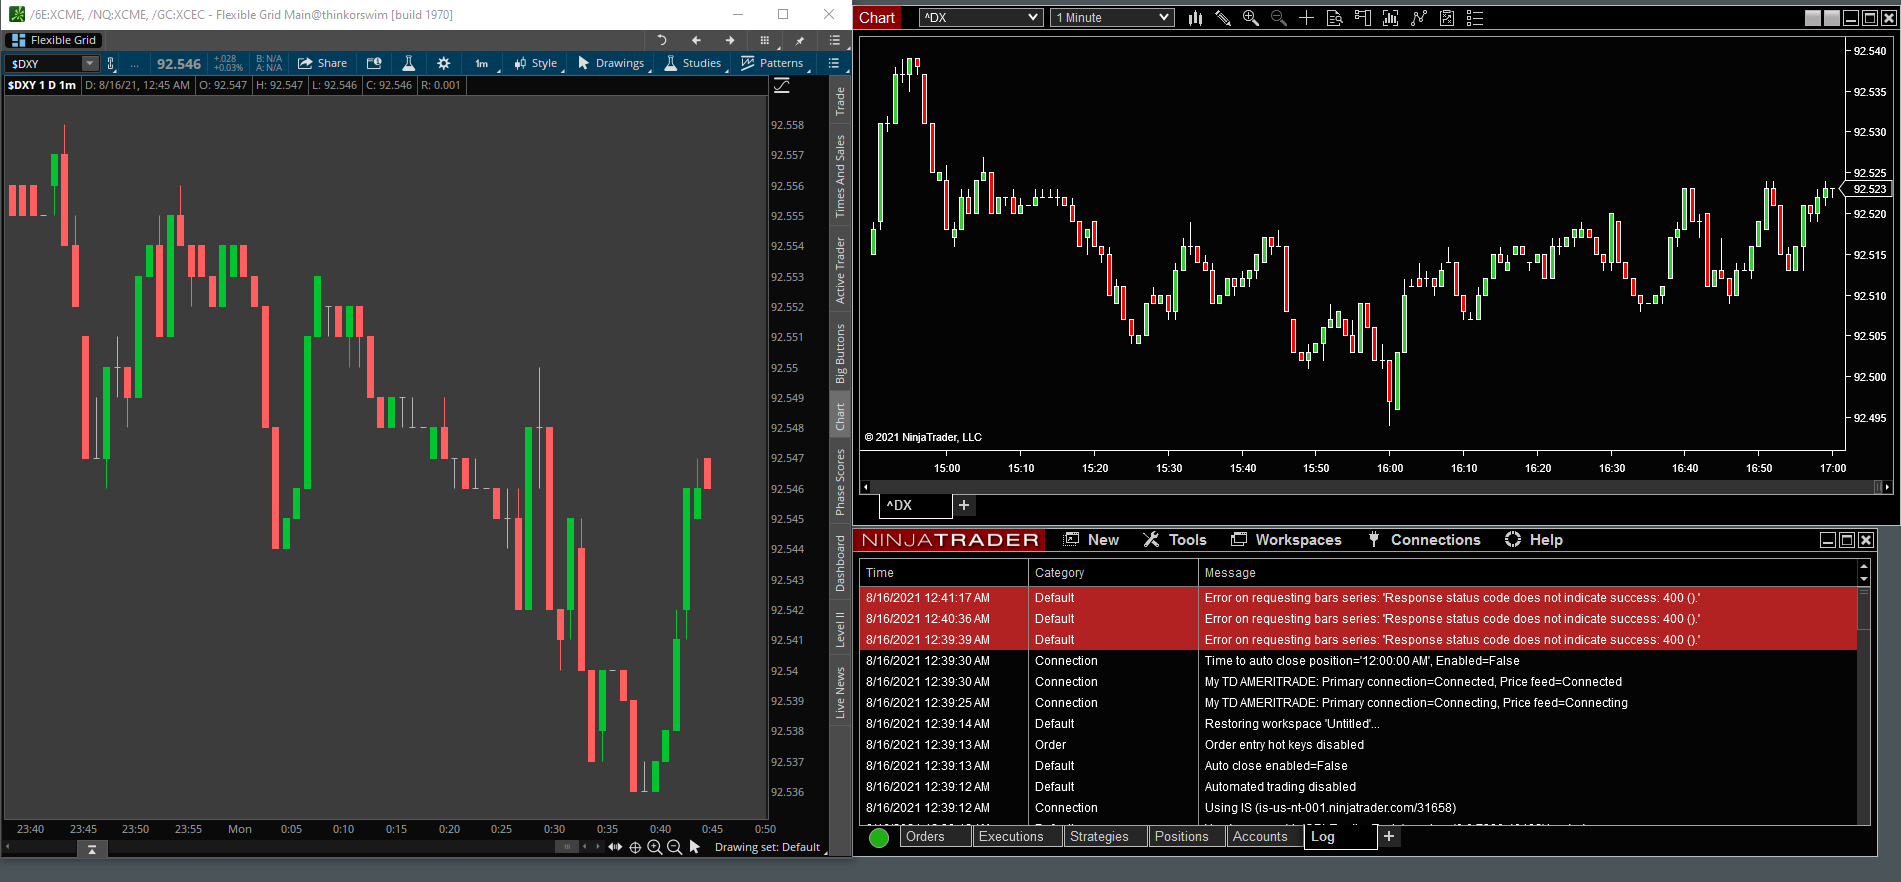
Task: Open the Phase Scores side tab
Action: 840,482
